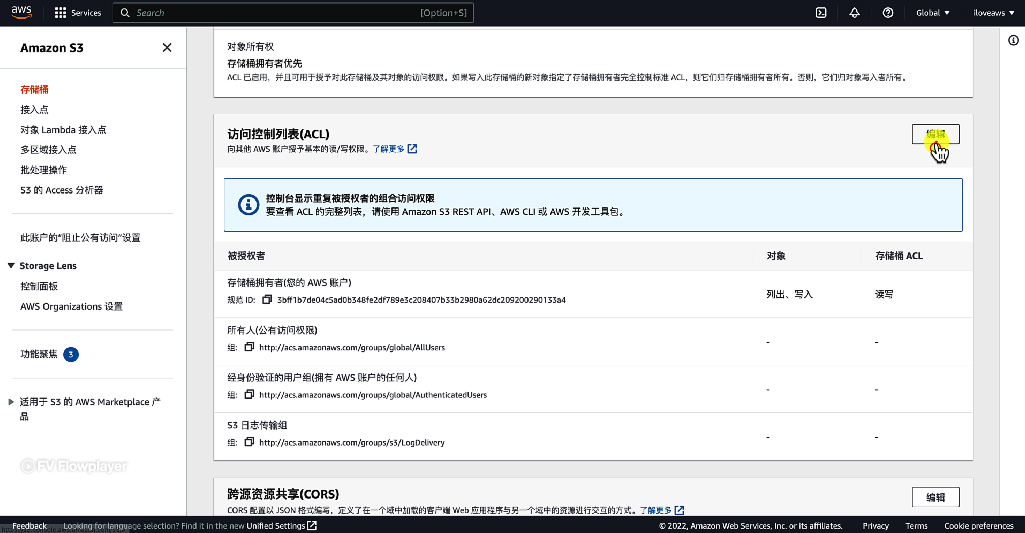
Task: Select the 存储桶拥有者优先 ownership text
Action: tap(265, 63)
